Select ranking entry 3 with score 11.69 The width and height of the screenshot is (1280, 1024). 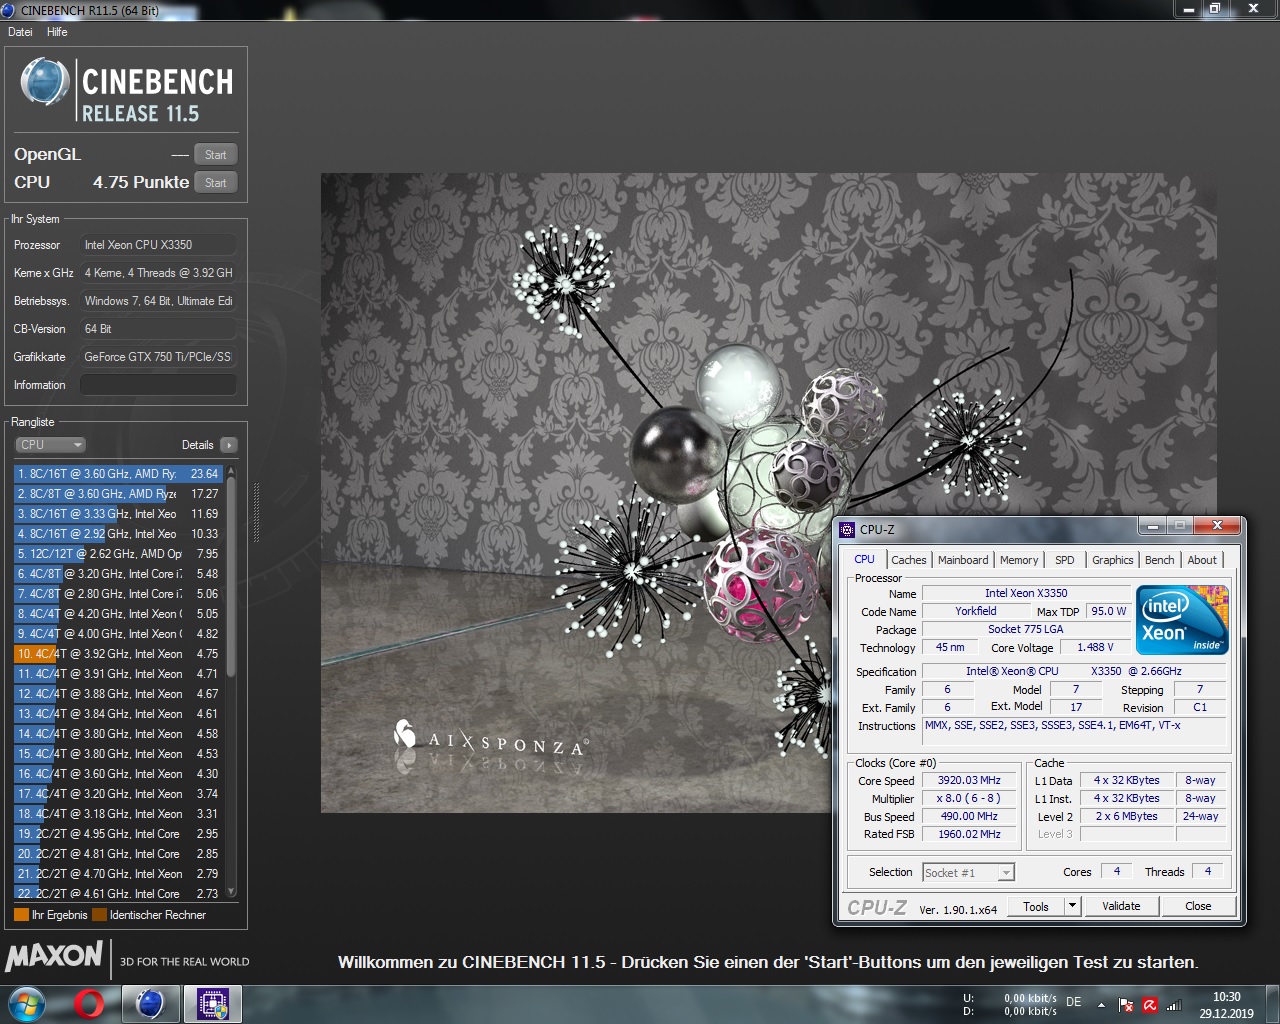(119, 514)
